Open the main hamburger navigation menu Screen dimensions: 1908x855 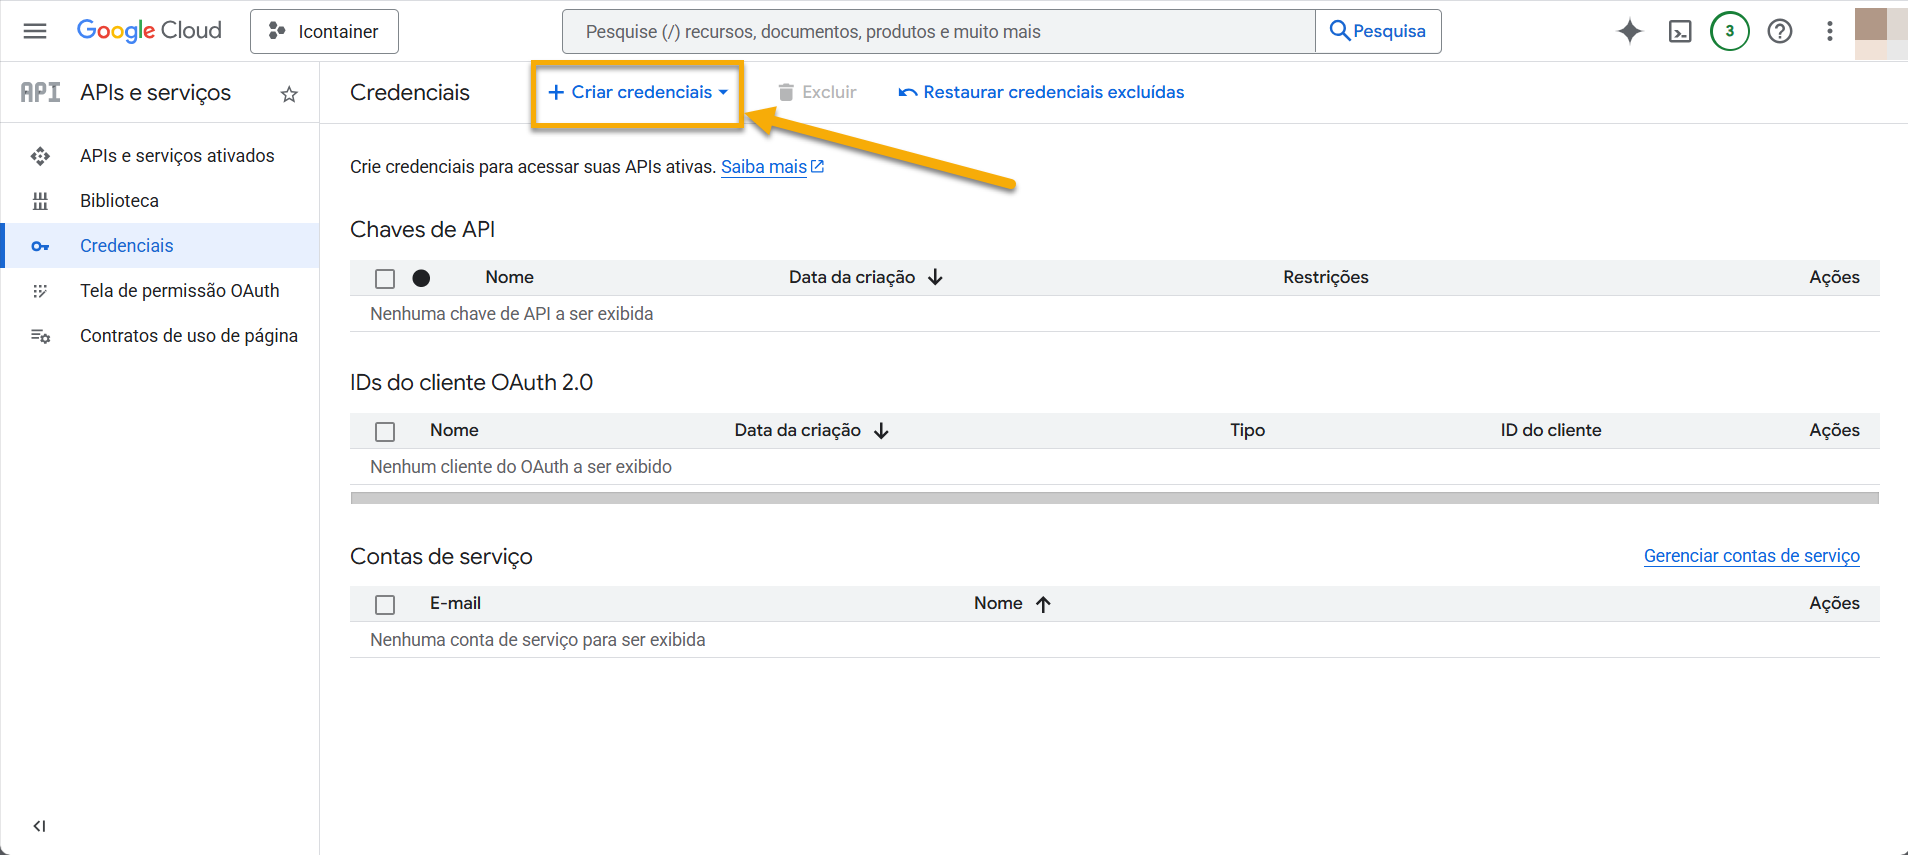(x=35, y=31)
